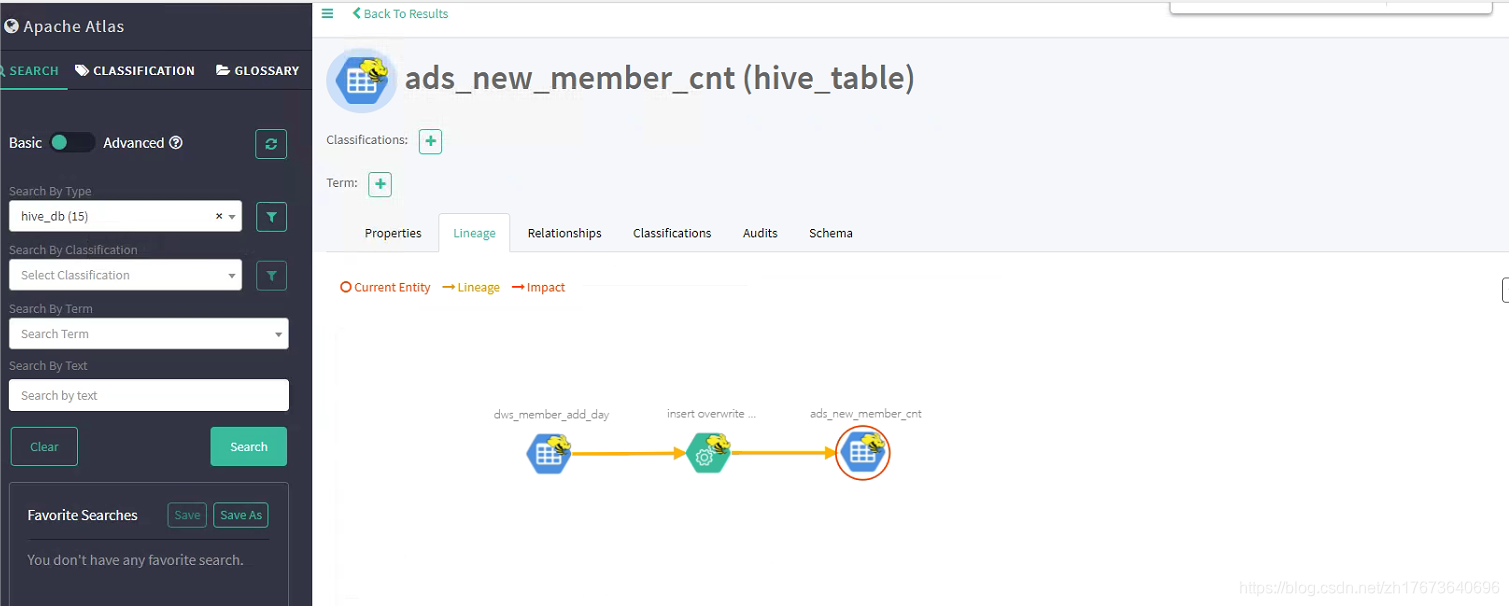This screenshot has width=1509, height=606.
Task: Click the refresh search button icon
Action: pyautogui.click(x=271, y=144)
